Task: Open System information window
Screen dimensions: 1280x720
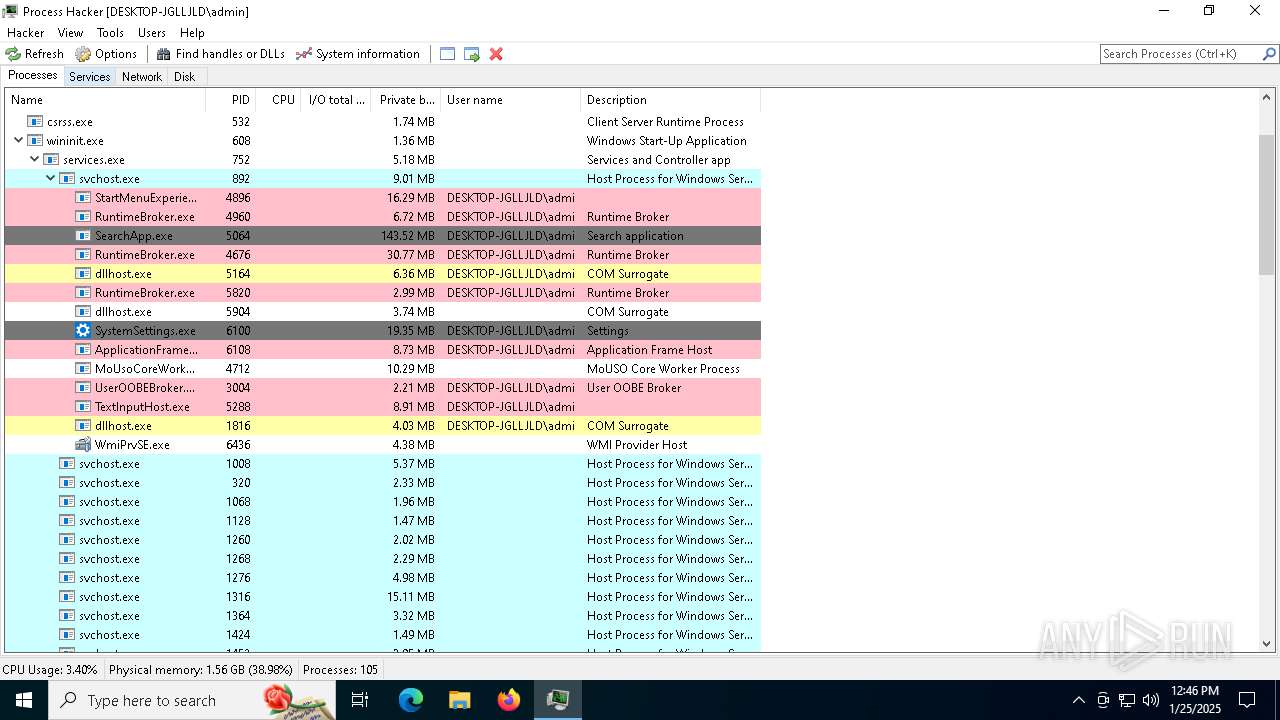Action: [x=358, y=54]
